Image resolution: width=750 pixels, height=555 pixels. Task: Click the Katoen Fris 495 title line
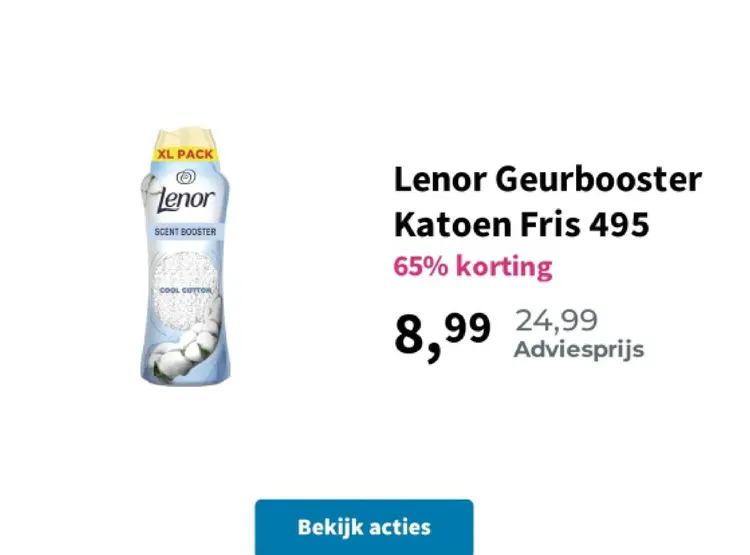(x=521, y=223)
